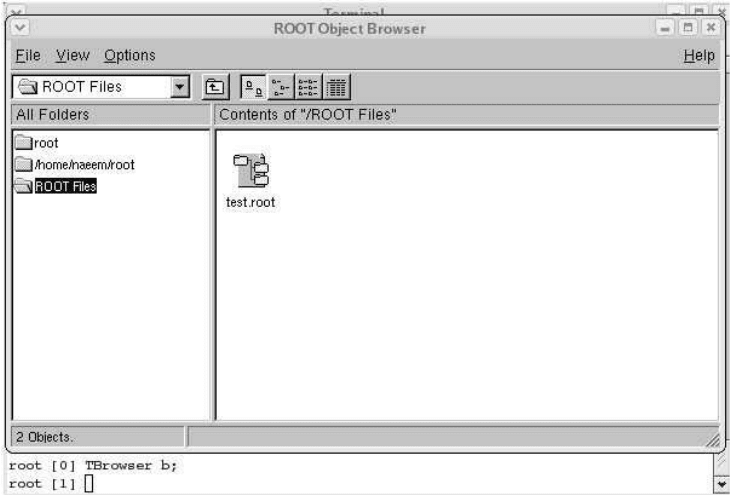Image resolution: width=730 pixels, height=495 pixels.
Task: Open the ROOT Files path dropdown arrow
Action: 181,86
